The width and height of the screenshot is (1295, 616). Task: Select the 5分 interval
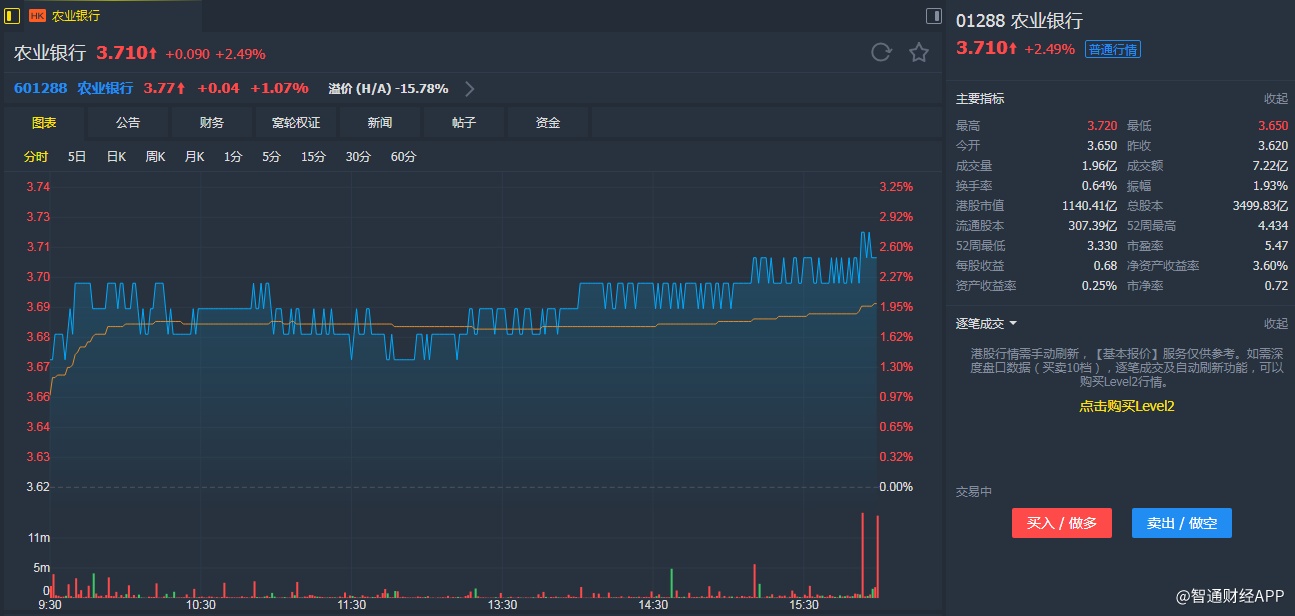pyautogui.click(x=272, y=157)
